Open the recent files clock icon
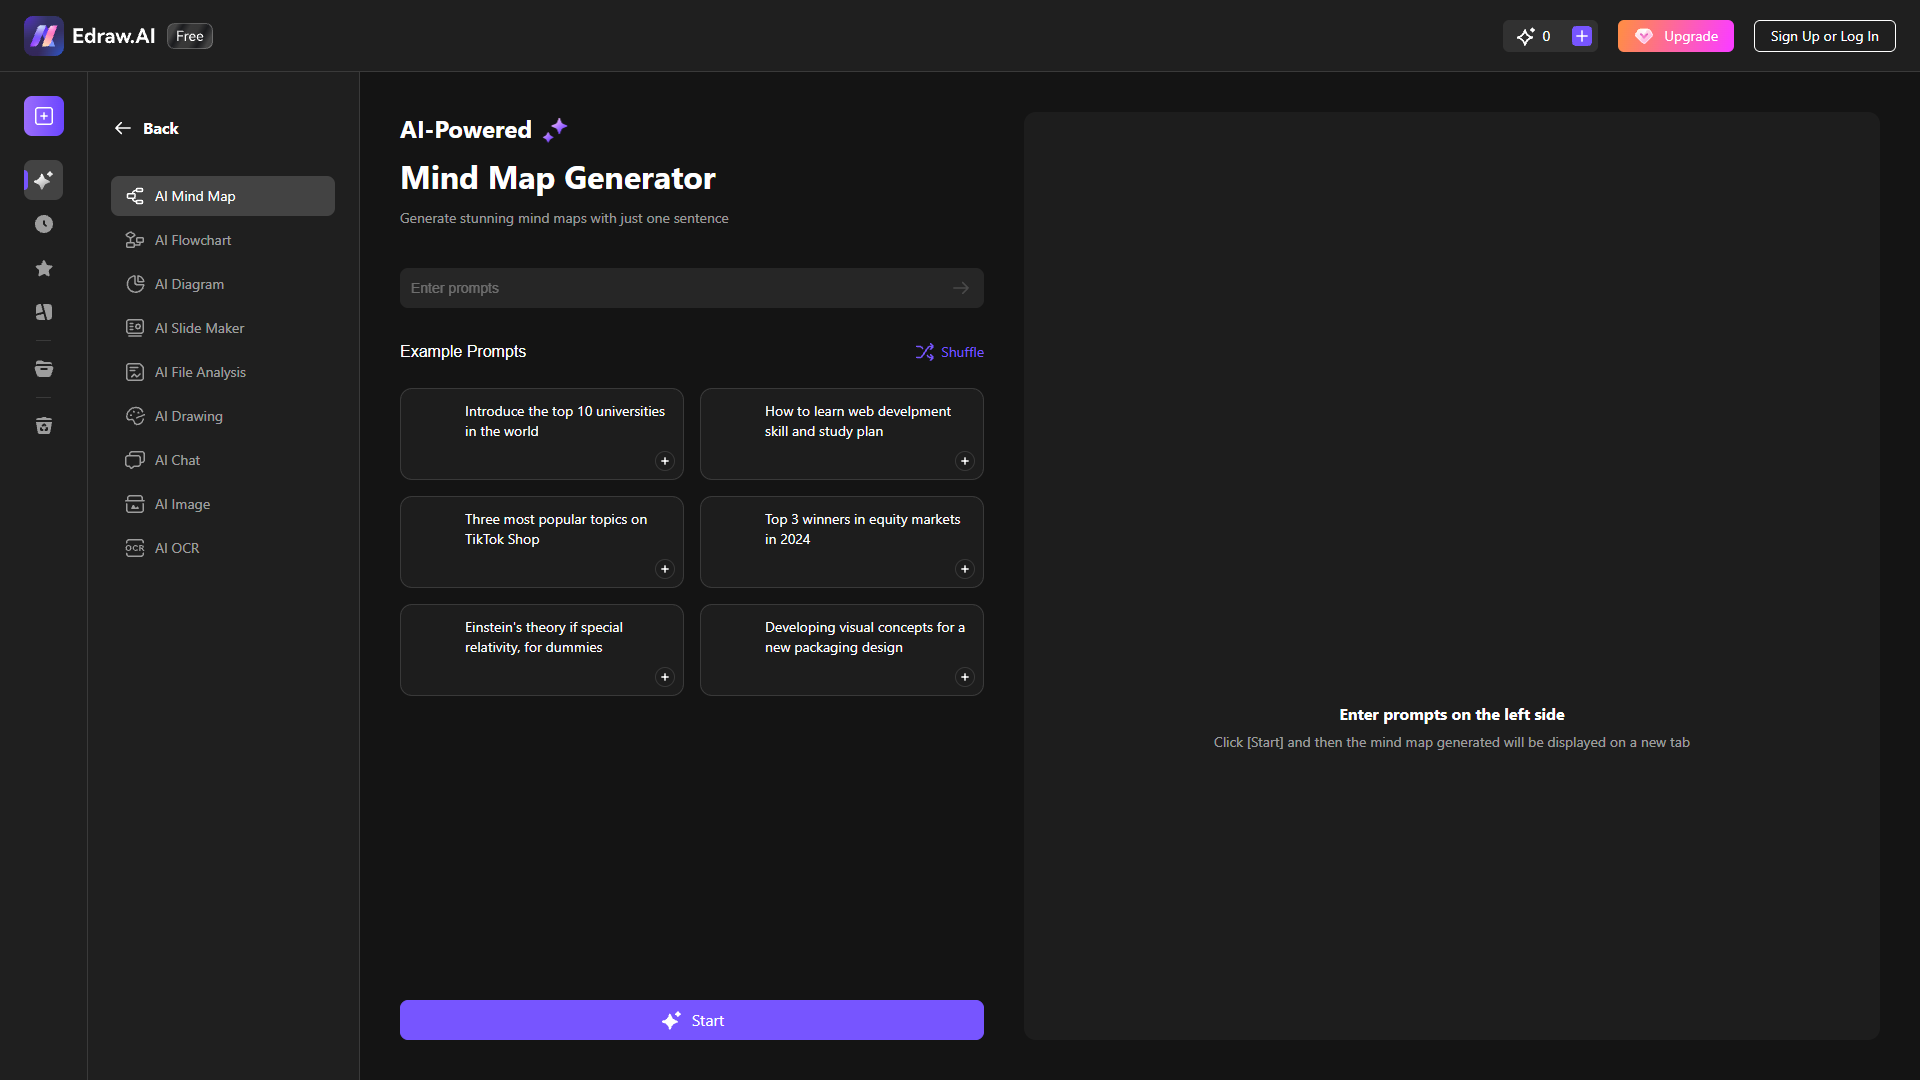 tap(44, 224)
